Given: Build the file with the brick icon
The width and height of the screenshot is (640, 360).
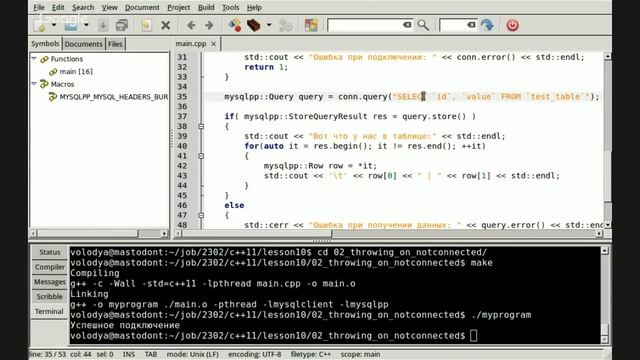Looking at the screenshot, I should (x=253, y=25).
